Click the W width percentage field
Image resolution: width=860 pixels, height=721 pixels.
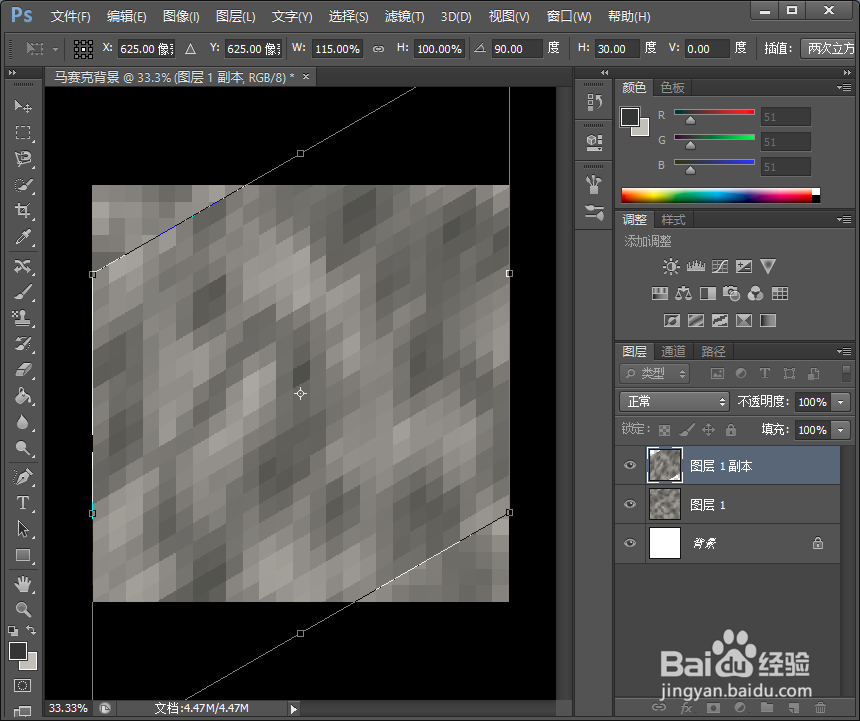[337, 49]
